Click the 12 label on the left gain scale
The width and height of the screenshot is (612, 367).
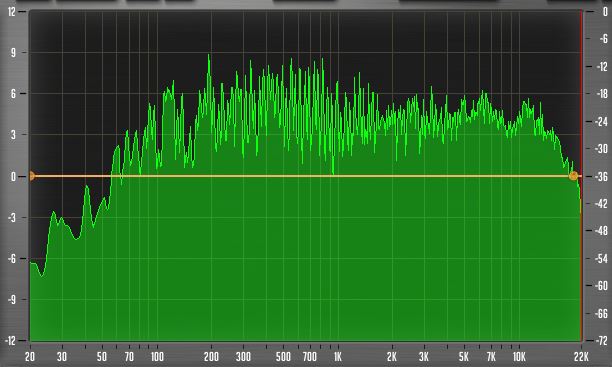[12, 11]
